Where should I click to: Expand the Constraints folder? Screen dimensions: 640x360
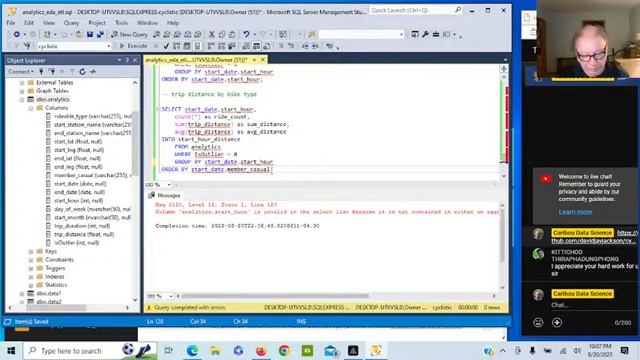coord(31,260)
